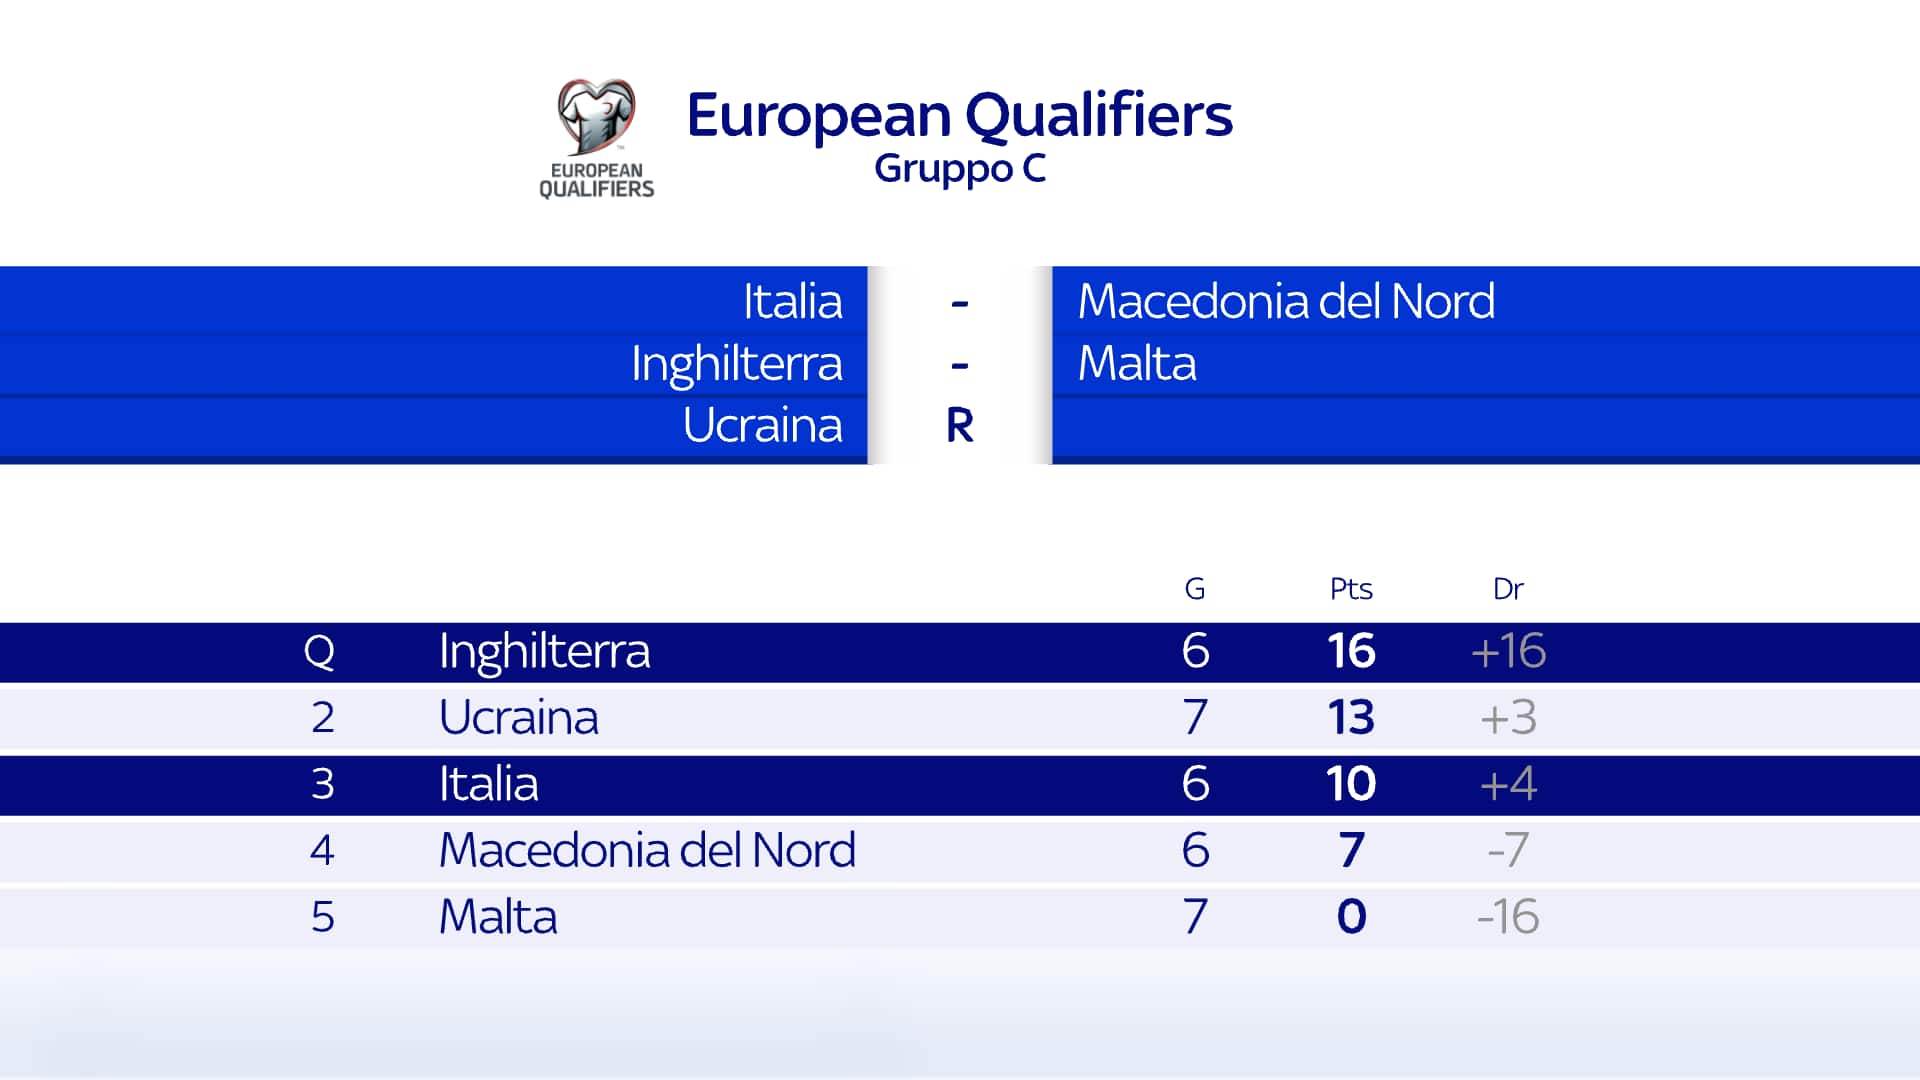1920x1080 pixels.
Task: Select Malta in the fixtures list
Action: 1137,363
